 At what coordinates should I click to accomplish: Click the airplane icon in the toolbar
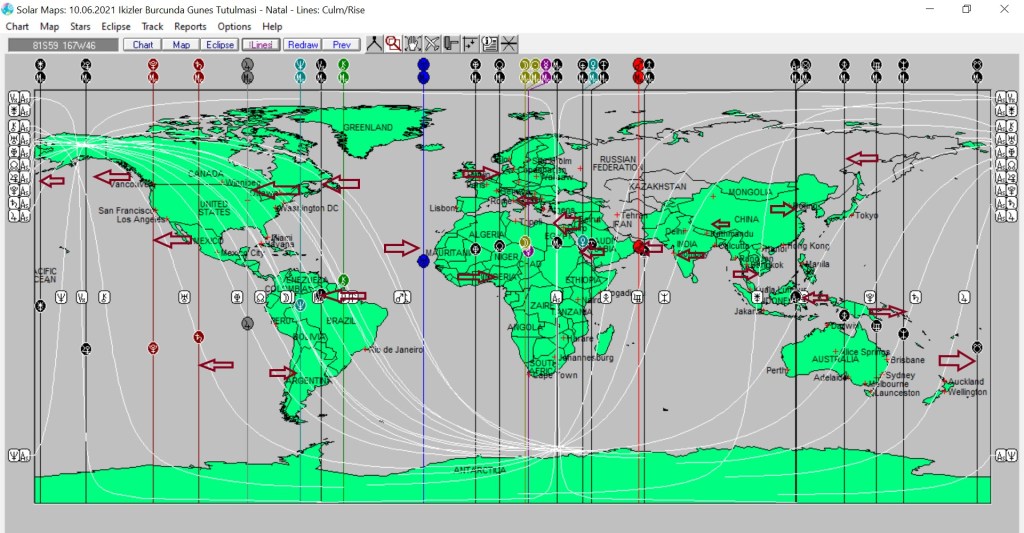(x=432, y=44)
